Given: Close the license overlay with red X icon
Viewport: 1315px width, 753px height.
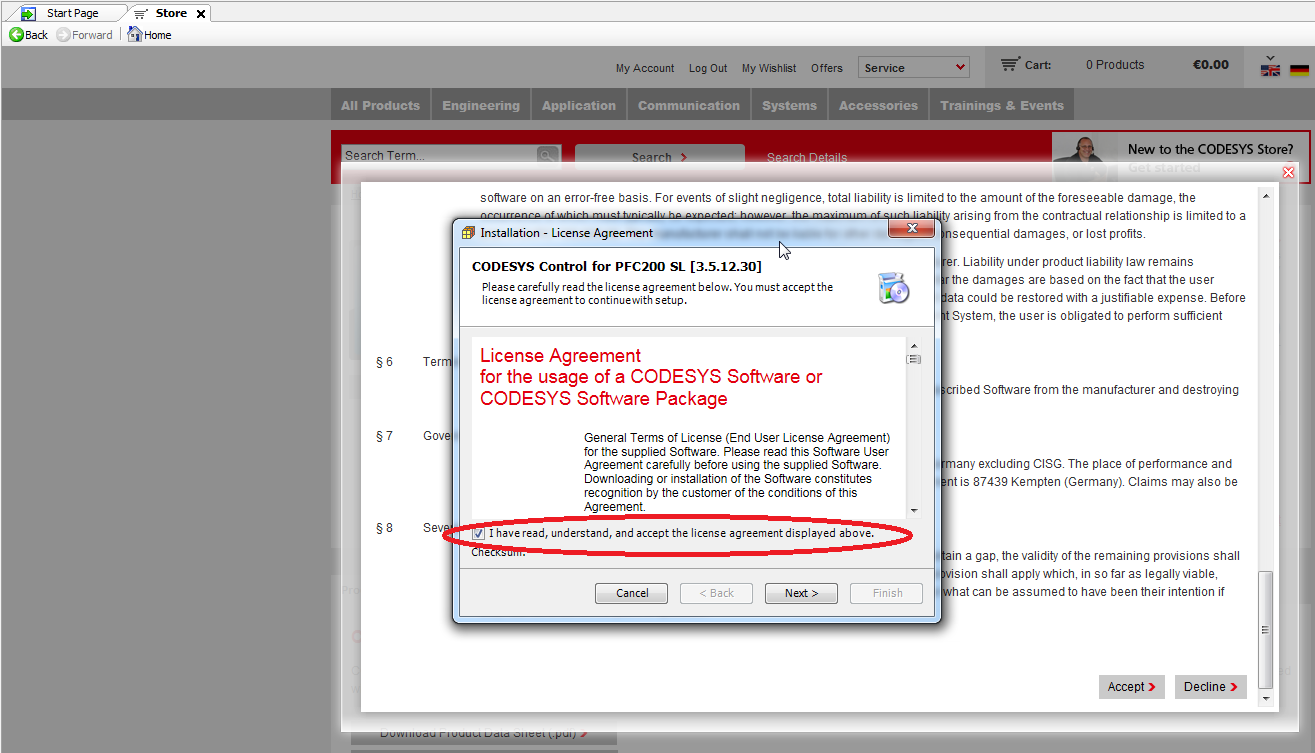Looking at the screenshot, I should tap(1288, 173).
